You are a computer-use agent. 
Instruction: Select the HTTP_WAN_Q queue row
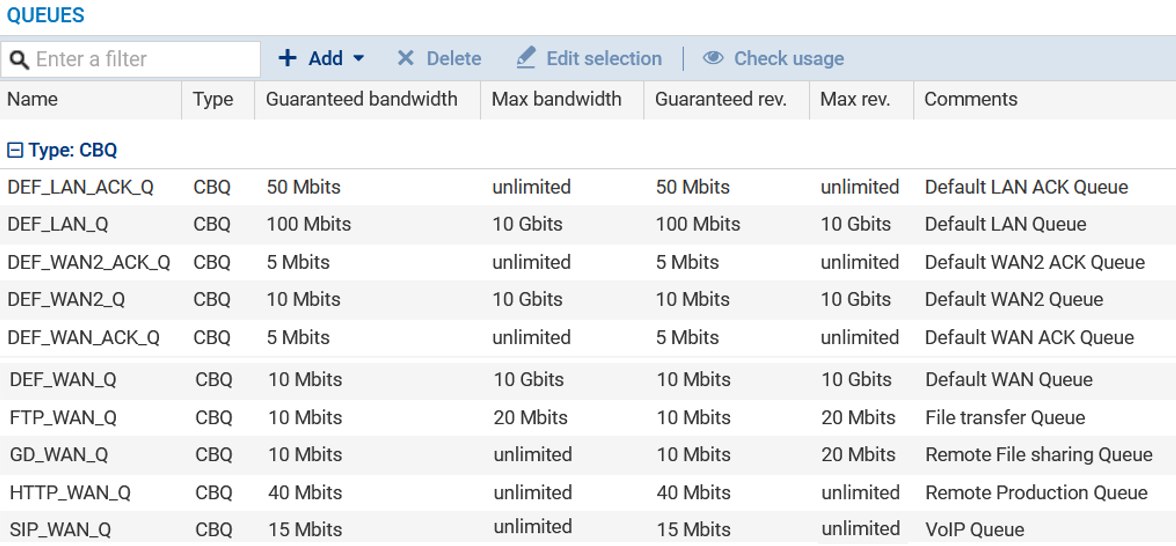point(70,492)
